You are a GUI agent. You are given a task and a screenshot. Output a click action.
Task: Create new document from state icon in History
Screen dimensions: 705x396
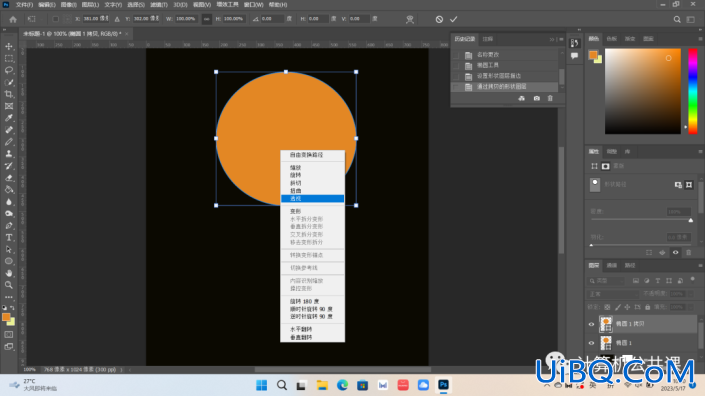[522, 98]
